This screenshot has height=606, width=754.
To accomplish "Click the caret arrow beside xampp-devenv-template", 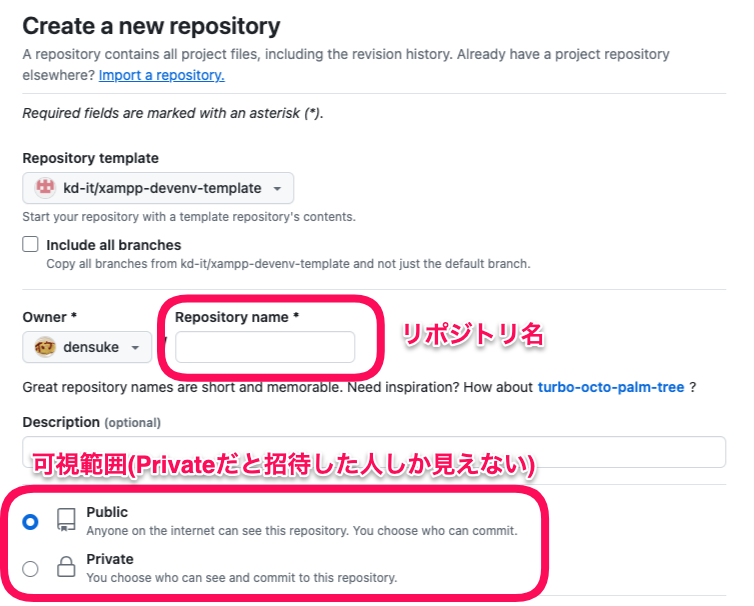I will point(277,189).
